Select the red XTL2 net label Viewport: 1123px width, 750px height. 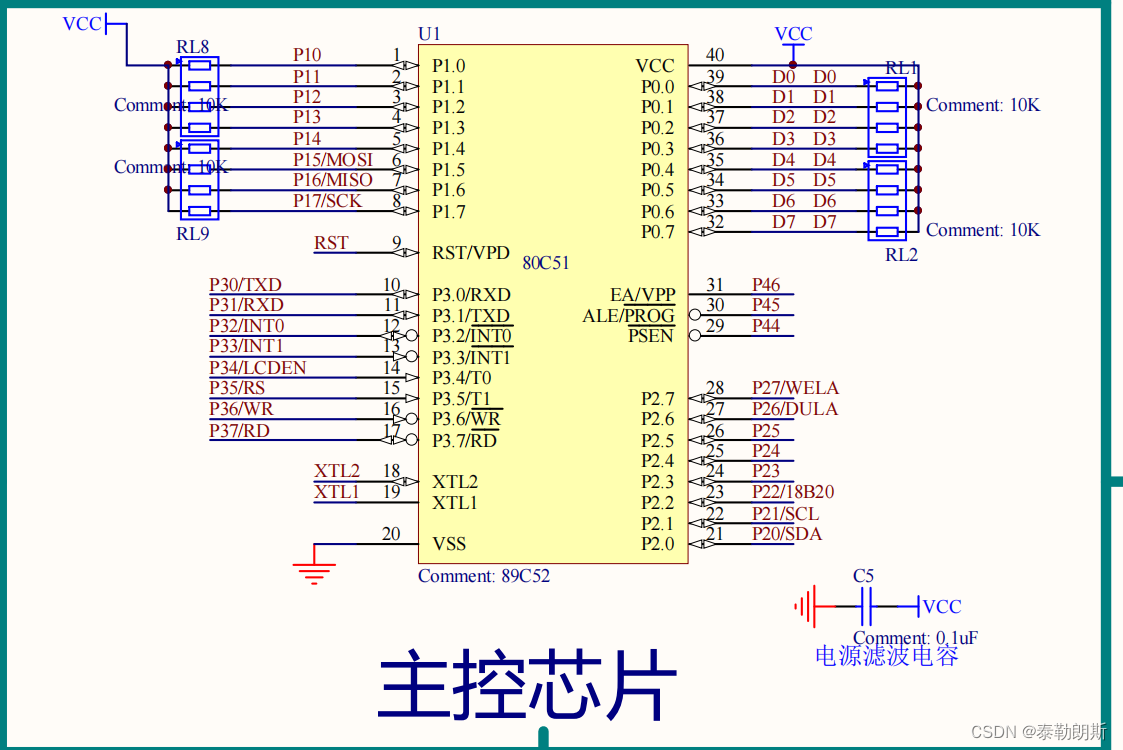pos(337,471)
